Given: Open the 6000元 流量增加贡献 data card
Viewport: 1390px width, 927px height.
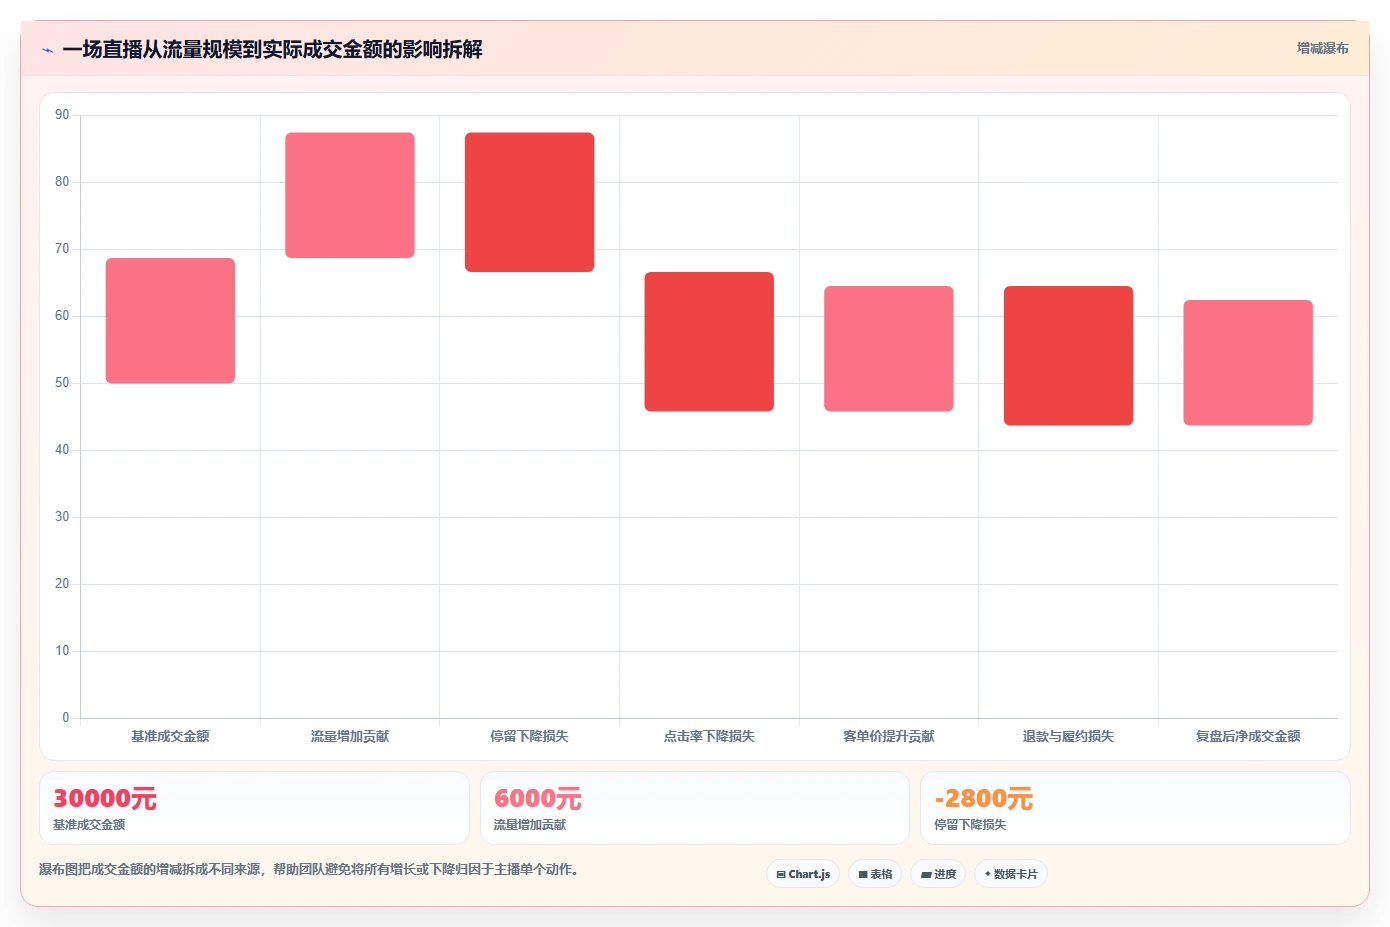Looking at the screenshot, I should [x=695, y=808].
